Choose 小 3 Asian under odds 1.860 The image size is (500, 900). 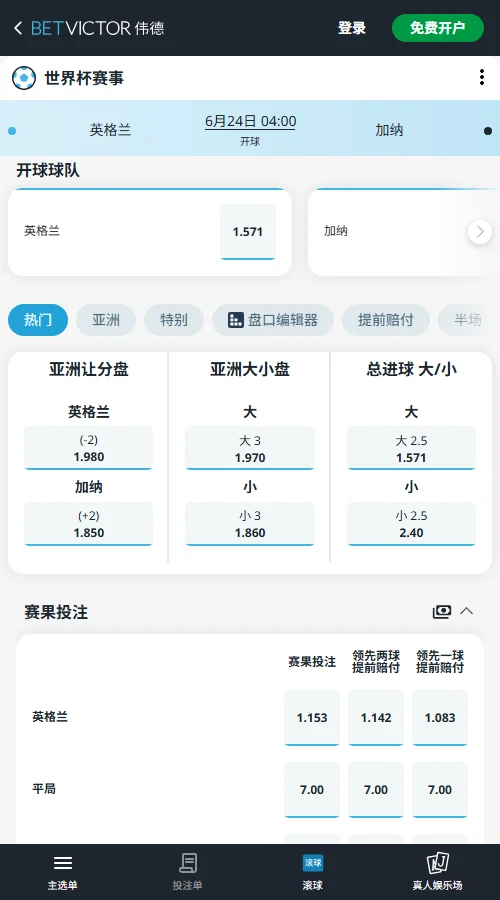[x=250, y=524]
